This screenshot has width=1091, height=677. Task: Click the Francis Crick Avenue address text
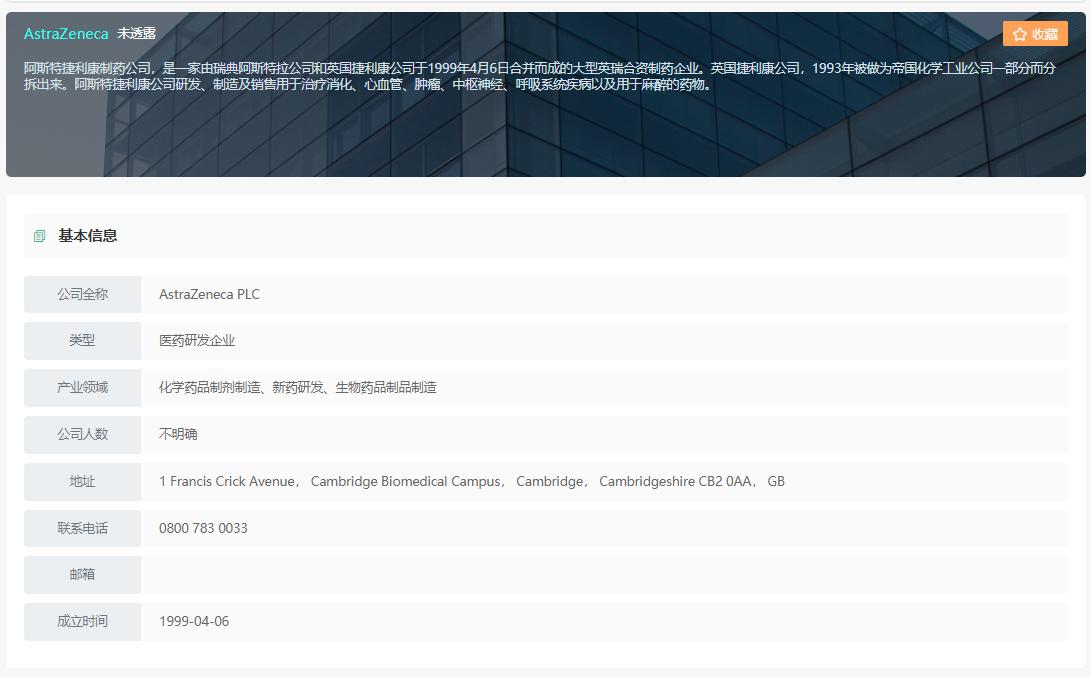[x=228, y=481]
